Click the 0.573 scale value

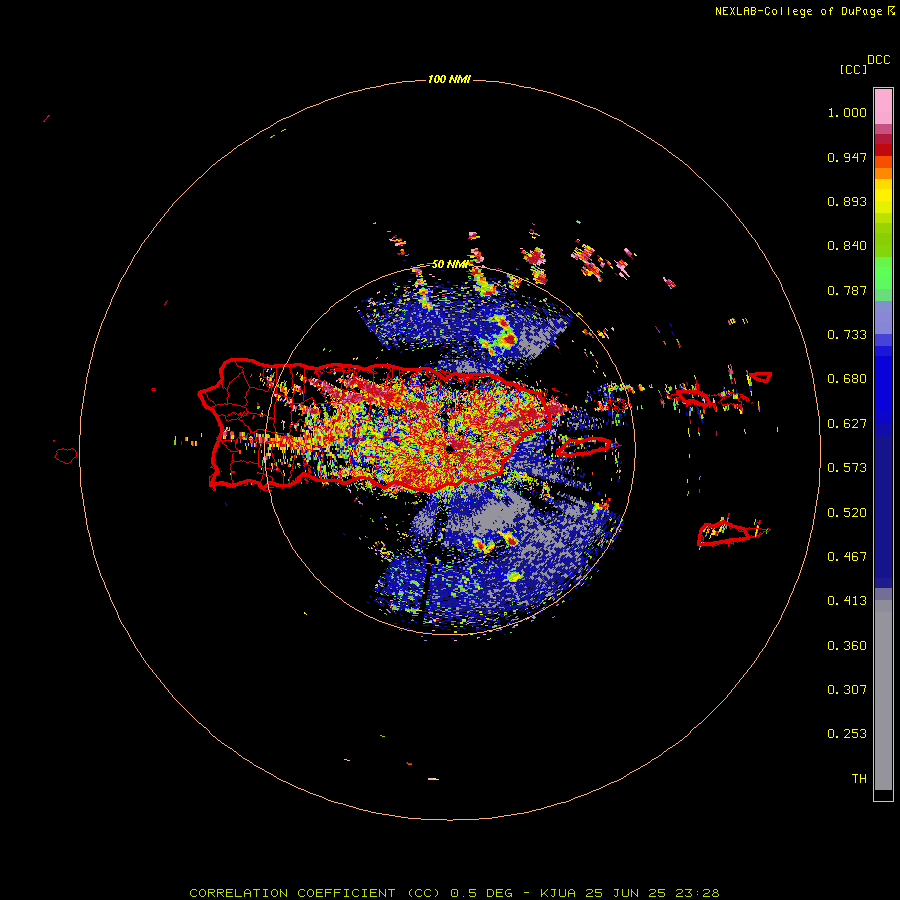pos(847,468)
